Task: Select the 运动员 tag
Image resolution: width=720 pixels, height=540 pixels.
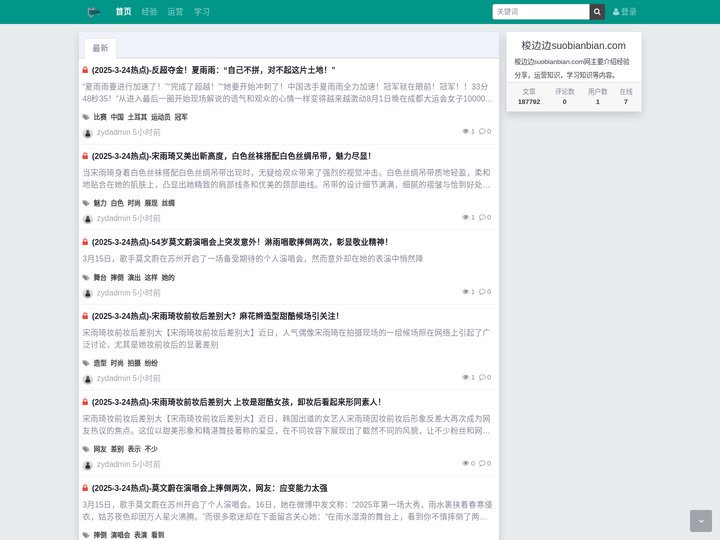Action: tap(161, 117)
